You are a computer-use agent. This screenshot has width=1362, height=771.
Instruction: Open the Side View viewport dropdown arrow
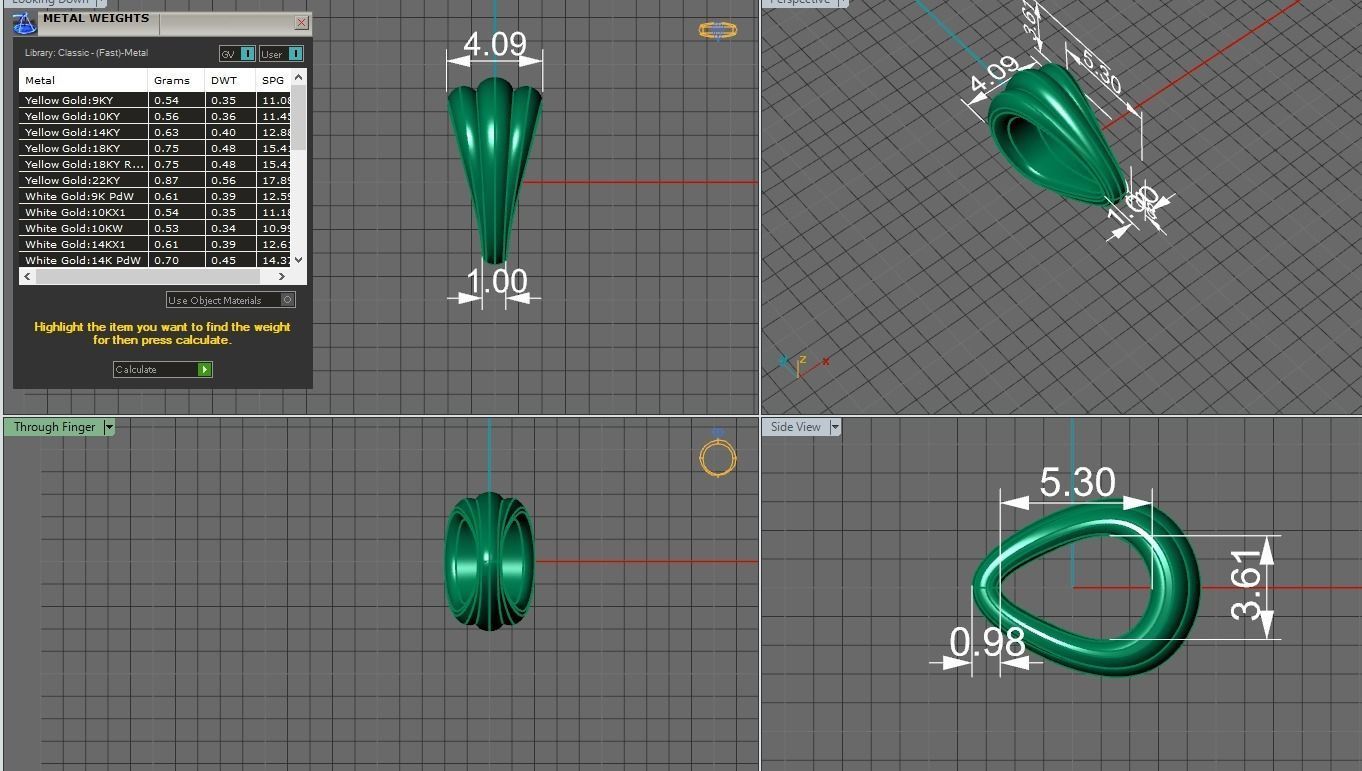pyautogui.click(x=835, y=427)
